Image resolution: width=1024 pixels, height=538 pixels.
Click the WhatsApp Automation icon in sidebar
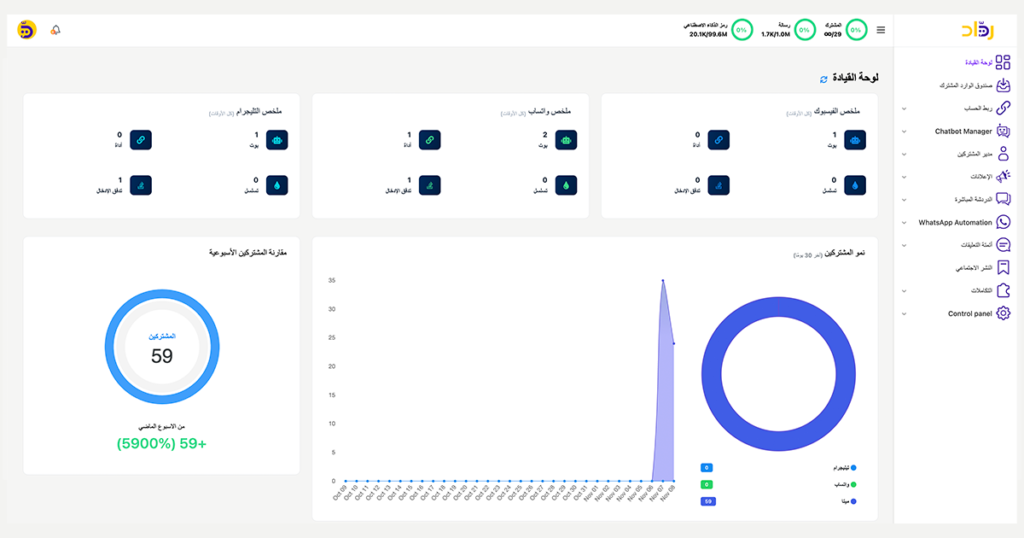1003,222
